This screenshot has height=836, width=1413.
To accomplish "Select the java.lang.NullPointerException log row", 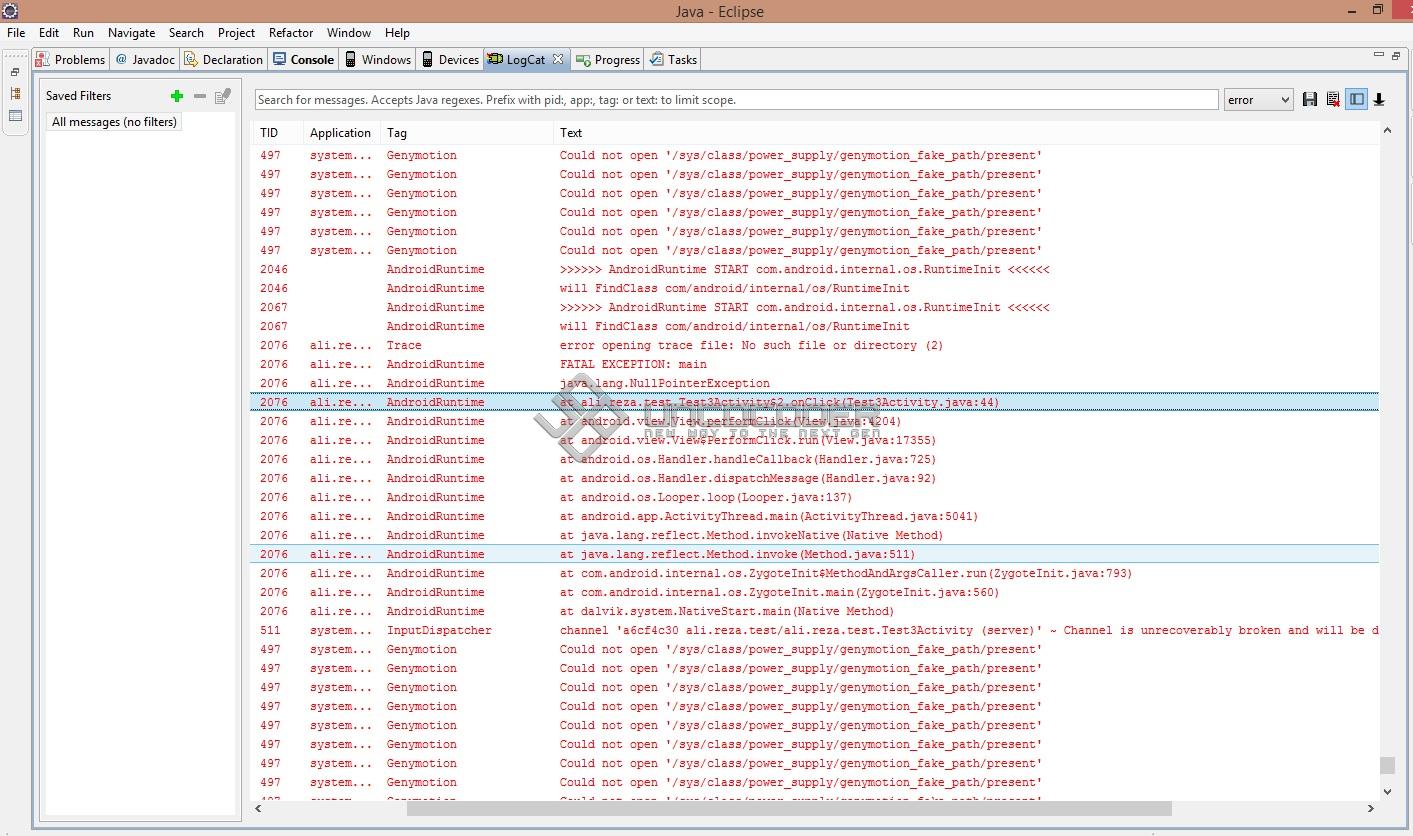I will tap(815, 383).
